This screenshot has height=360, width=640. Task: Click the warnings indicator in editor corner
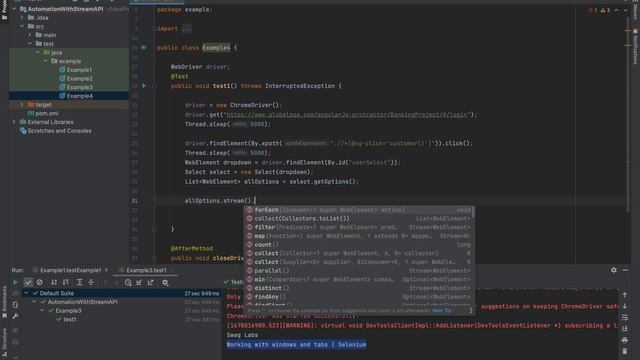click(x=605, y=10)
